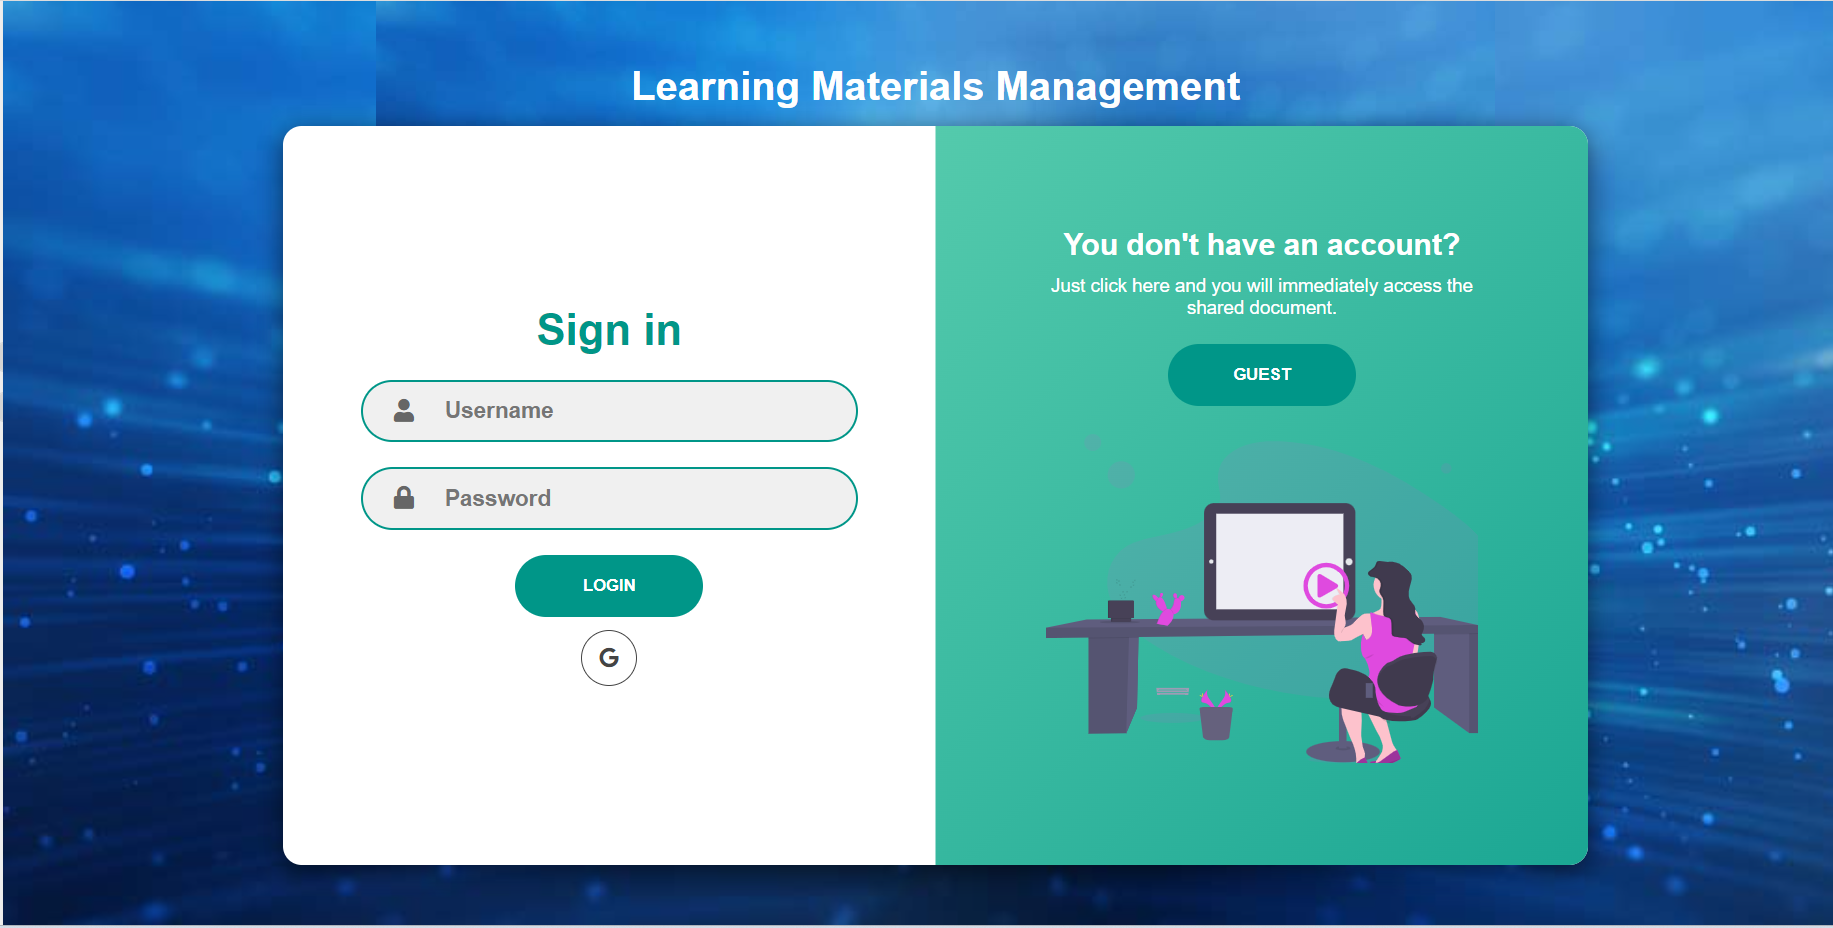1833x928 pixels.
Task: Click the padlock icon in the password field
Action: pos(404,497)
